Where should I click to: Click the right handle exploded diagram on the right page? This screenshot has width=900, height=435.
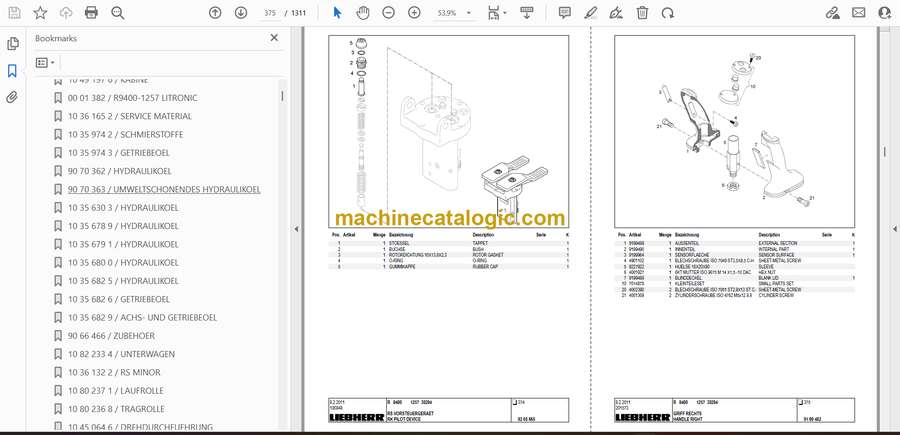(734, 131)
